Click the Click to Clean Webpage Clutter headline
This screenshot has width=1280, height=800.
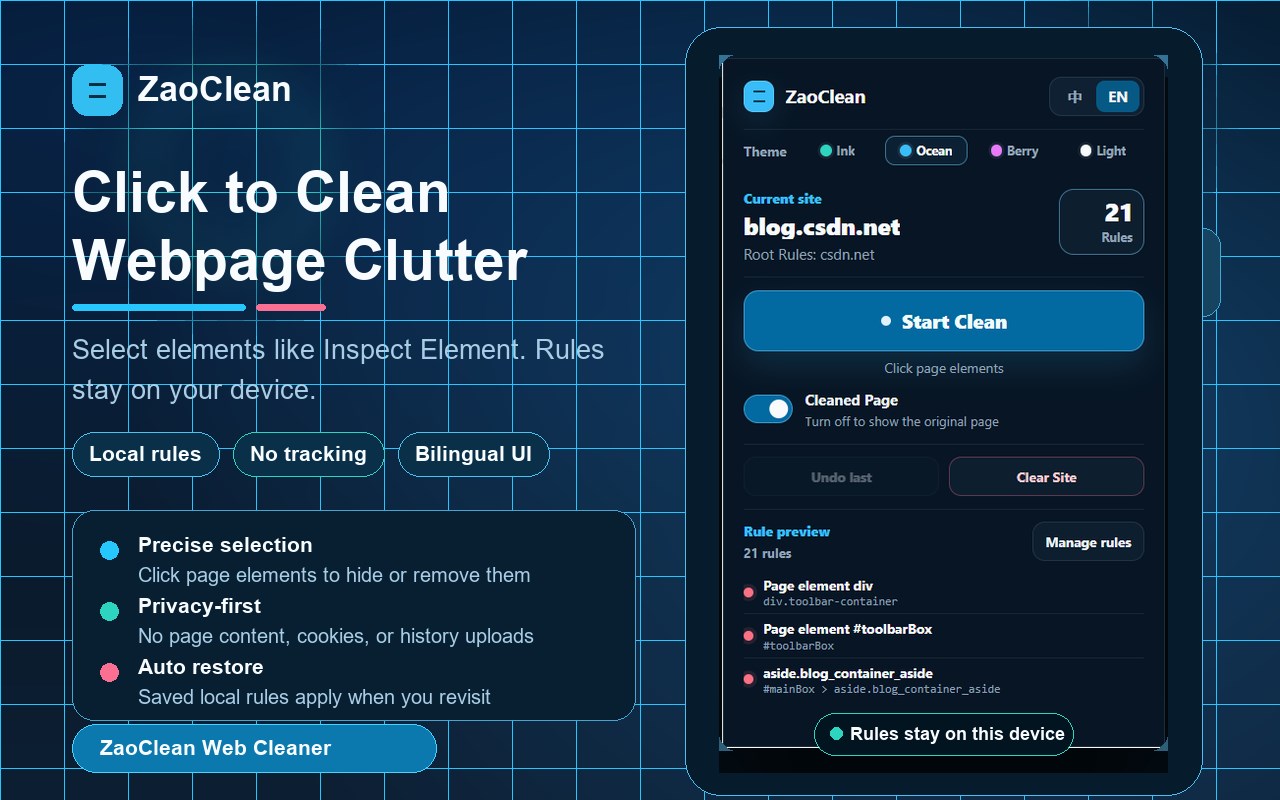coord(300,227)
